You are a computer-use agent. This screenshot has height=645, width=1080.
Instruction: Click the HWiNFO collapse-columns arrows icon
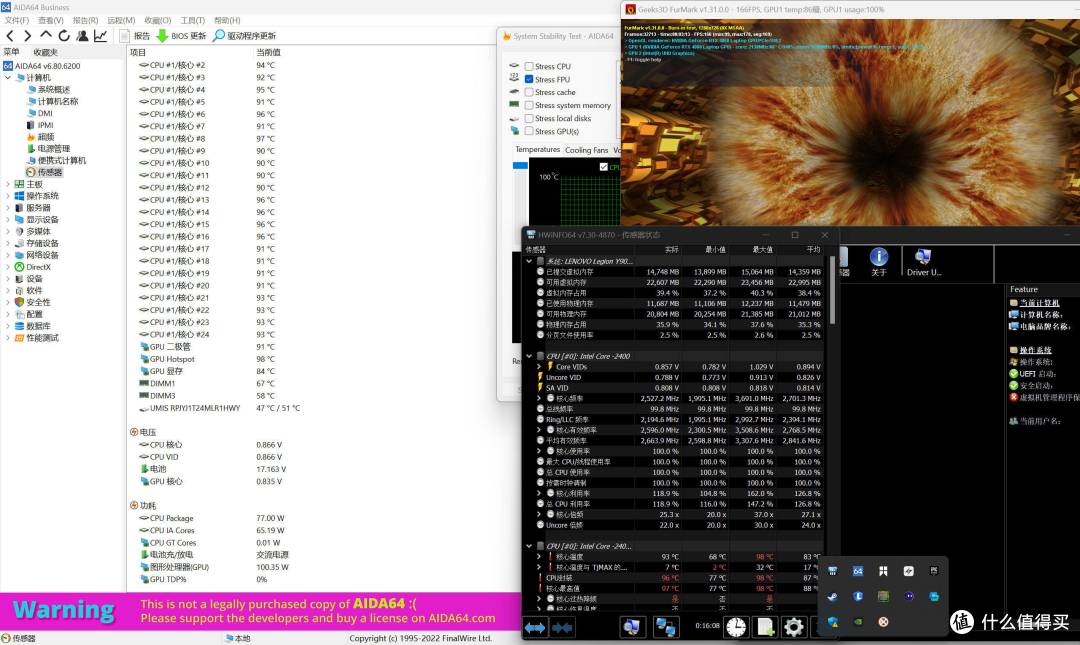pyautogui.click(x=562, y=627)
